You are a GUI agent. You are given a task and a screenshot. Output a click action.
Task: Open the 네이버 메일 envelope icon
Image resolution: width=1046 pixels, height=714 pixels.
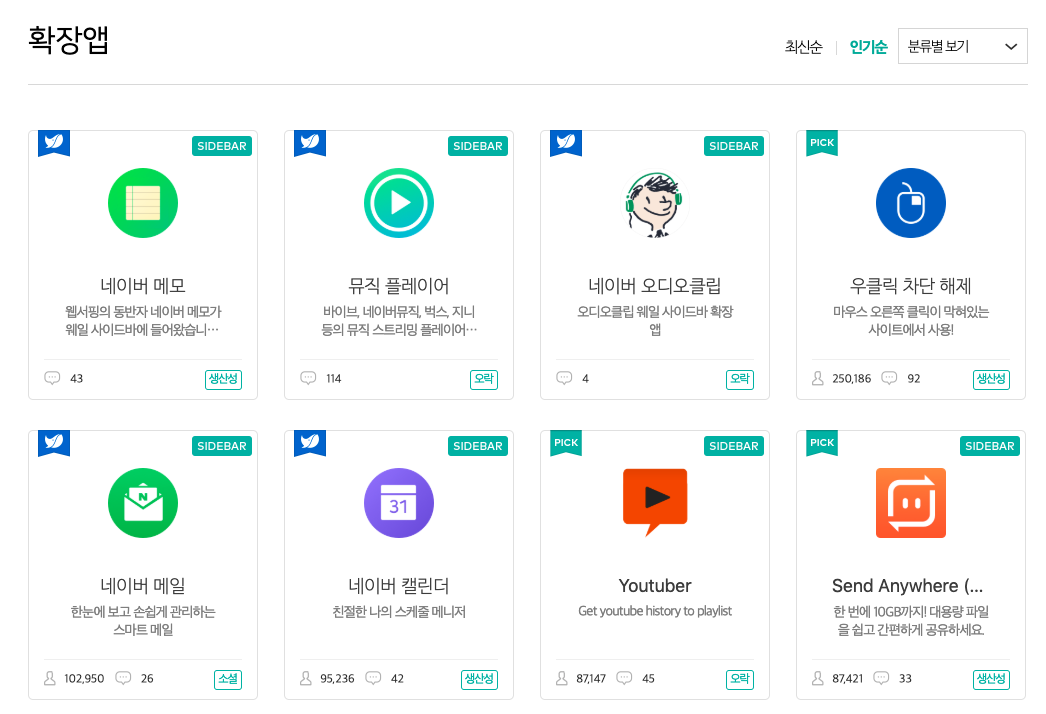point(143,503)
